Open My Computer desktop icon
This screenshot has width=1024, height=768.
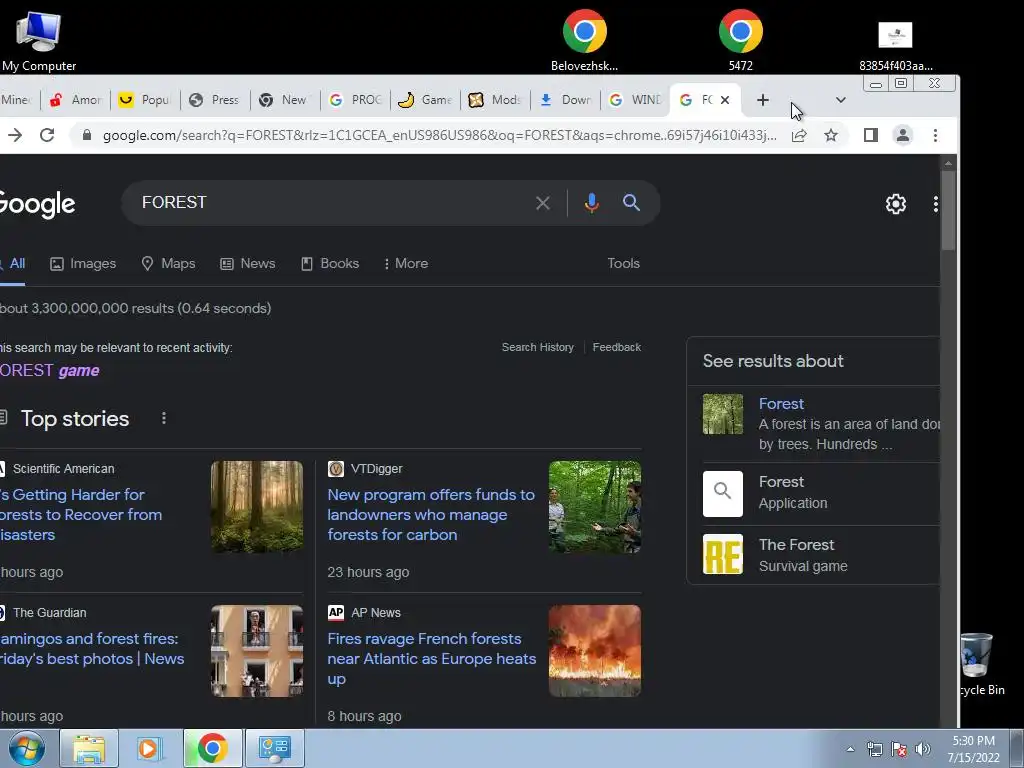(39, 40)
